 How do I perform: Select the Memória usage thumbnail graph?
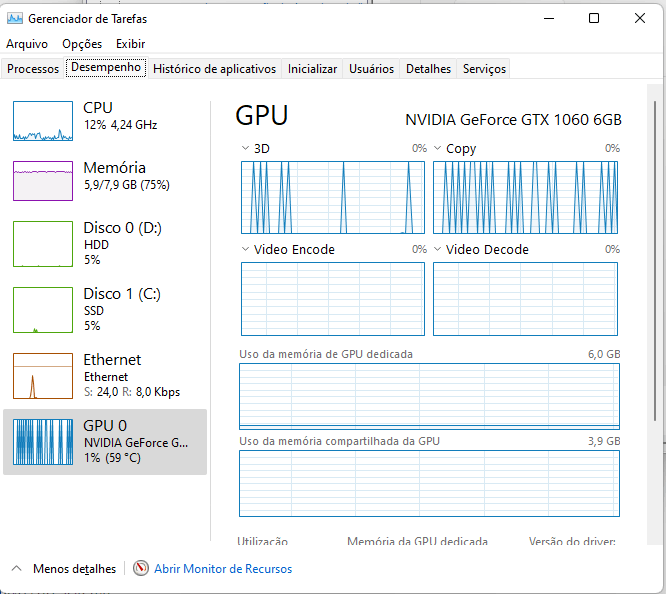(43, 181)
